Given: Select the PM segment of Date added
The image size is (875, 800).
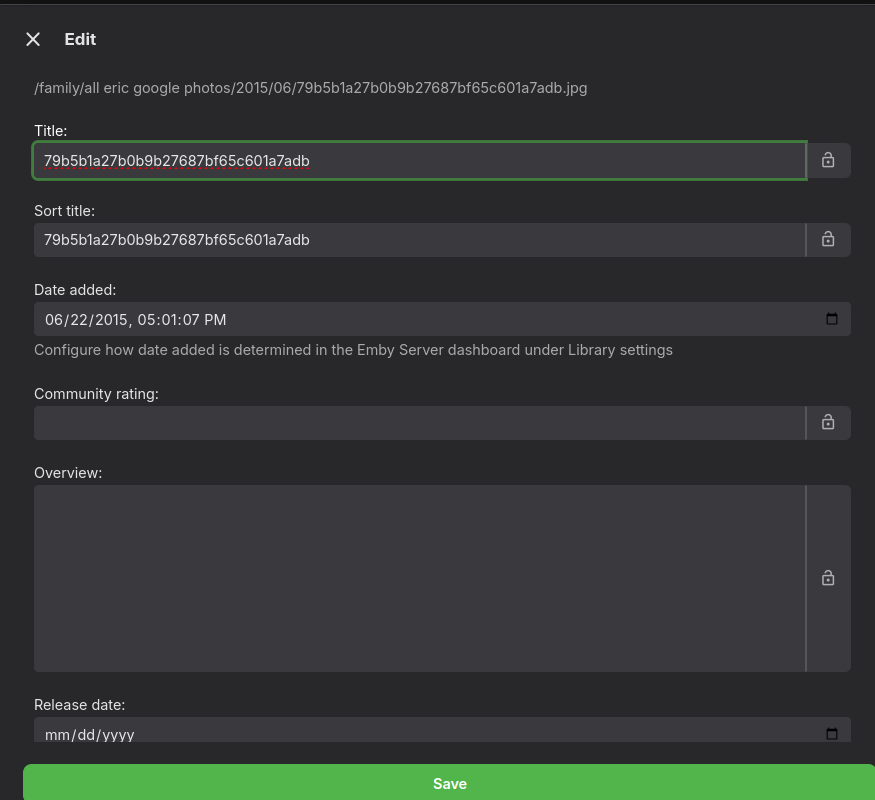Looking at the screenshot, I should [215, 320].
